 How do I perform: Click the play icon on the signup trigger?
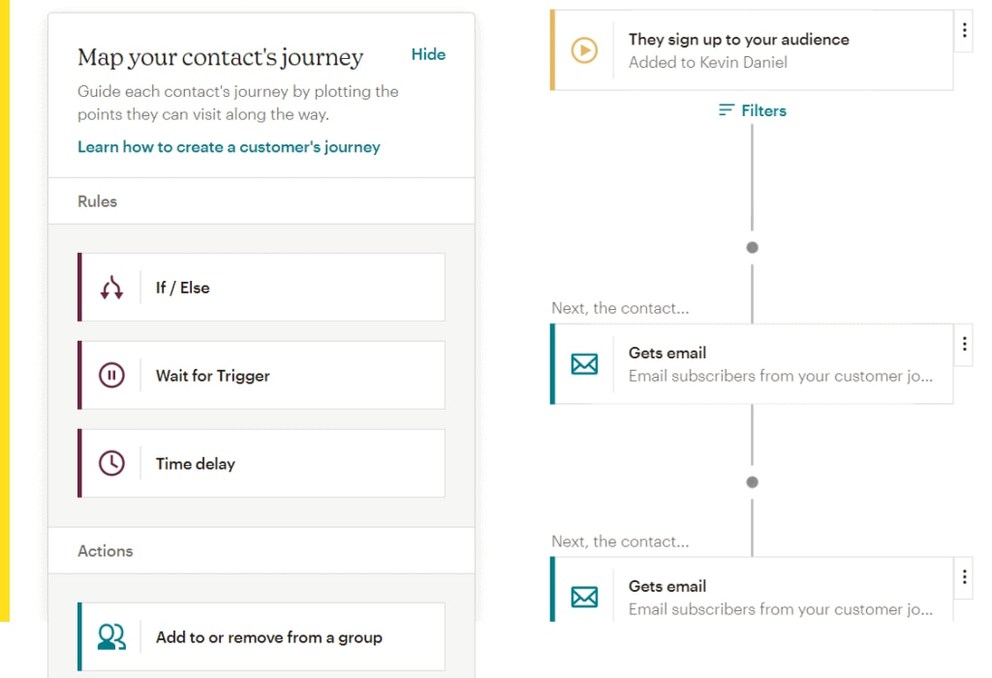point(584,50)
